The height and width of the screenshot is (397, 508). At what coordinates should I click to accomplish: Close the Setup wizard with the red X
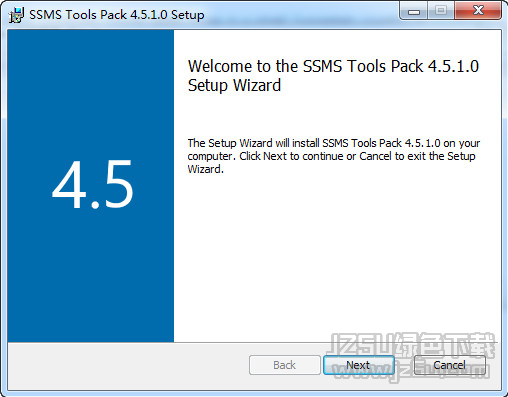tap(478, 11)
